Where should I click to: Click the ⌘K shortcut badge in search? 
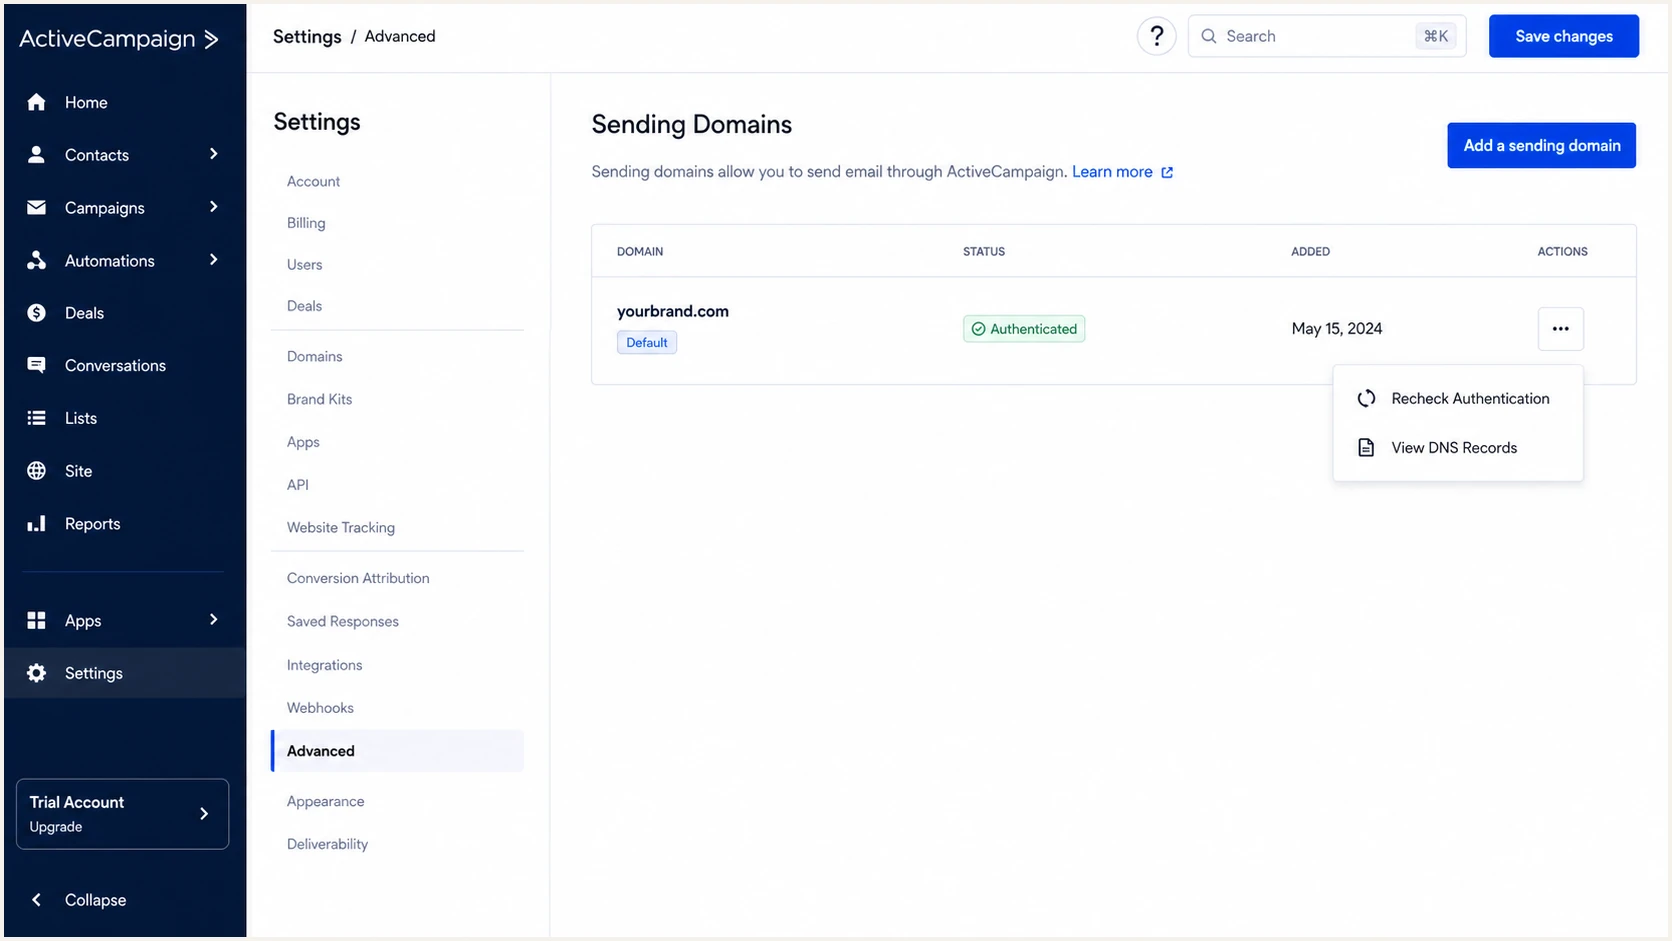point(1436,36)
